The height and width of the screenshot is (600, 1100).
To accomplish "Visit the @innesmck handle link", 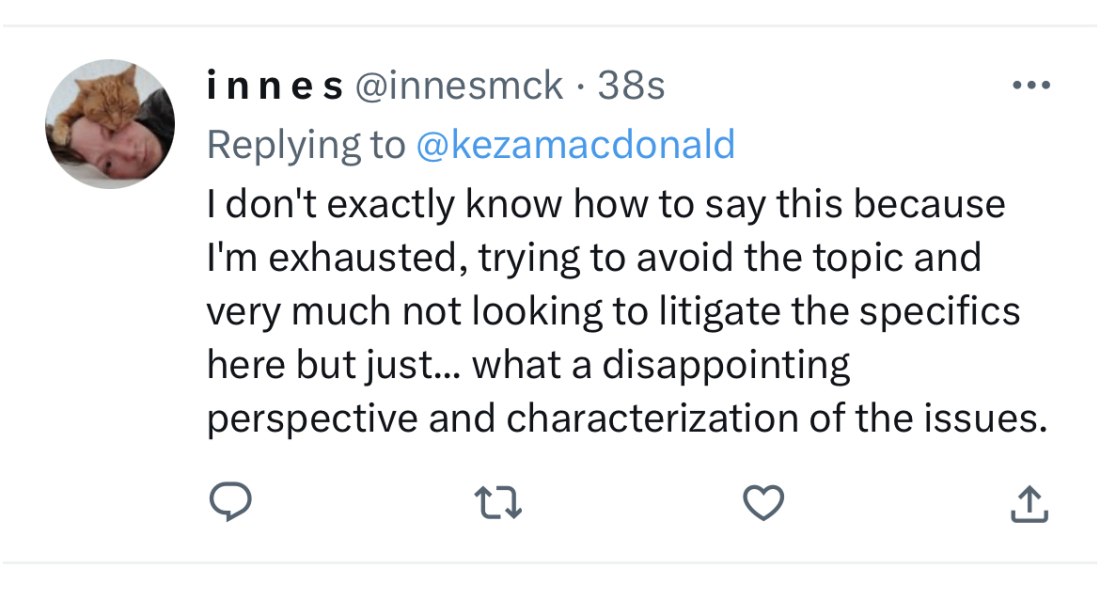I will tap(459, 87).
